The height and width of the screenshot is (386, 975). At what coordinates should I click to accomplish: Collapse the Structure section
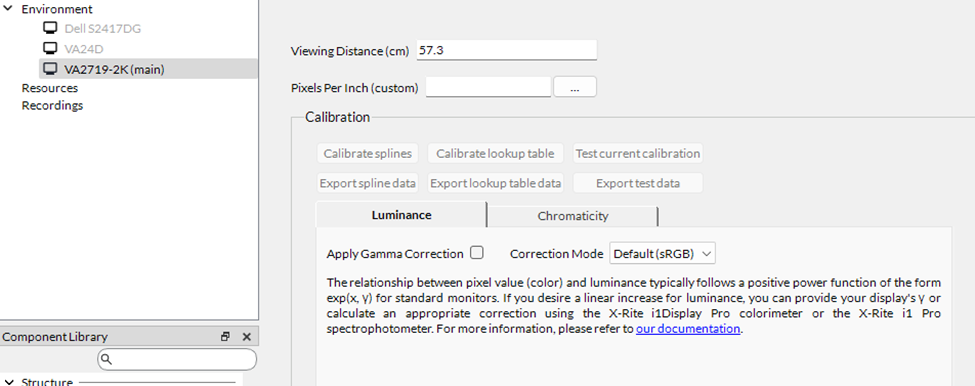tap(8, 381)
